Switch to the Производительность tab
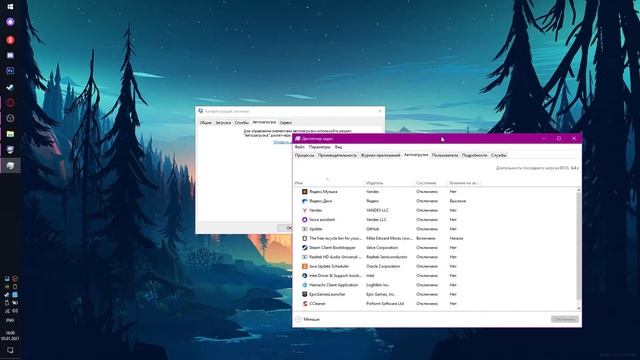This screenshot has height=360, width=640. (x=337, y=156)
